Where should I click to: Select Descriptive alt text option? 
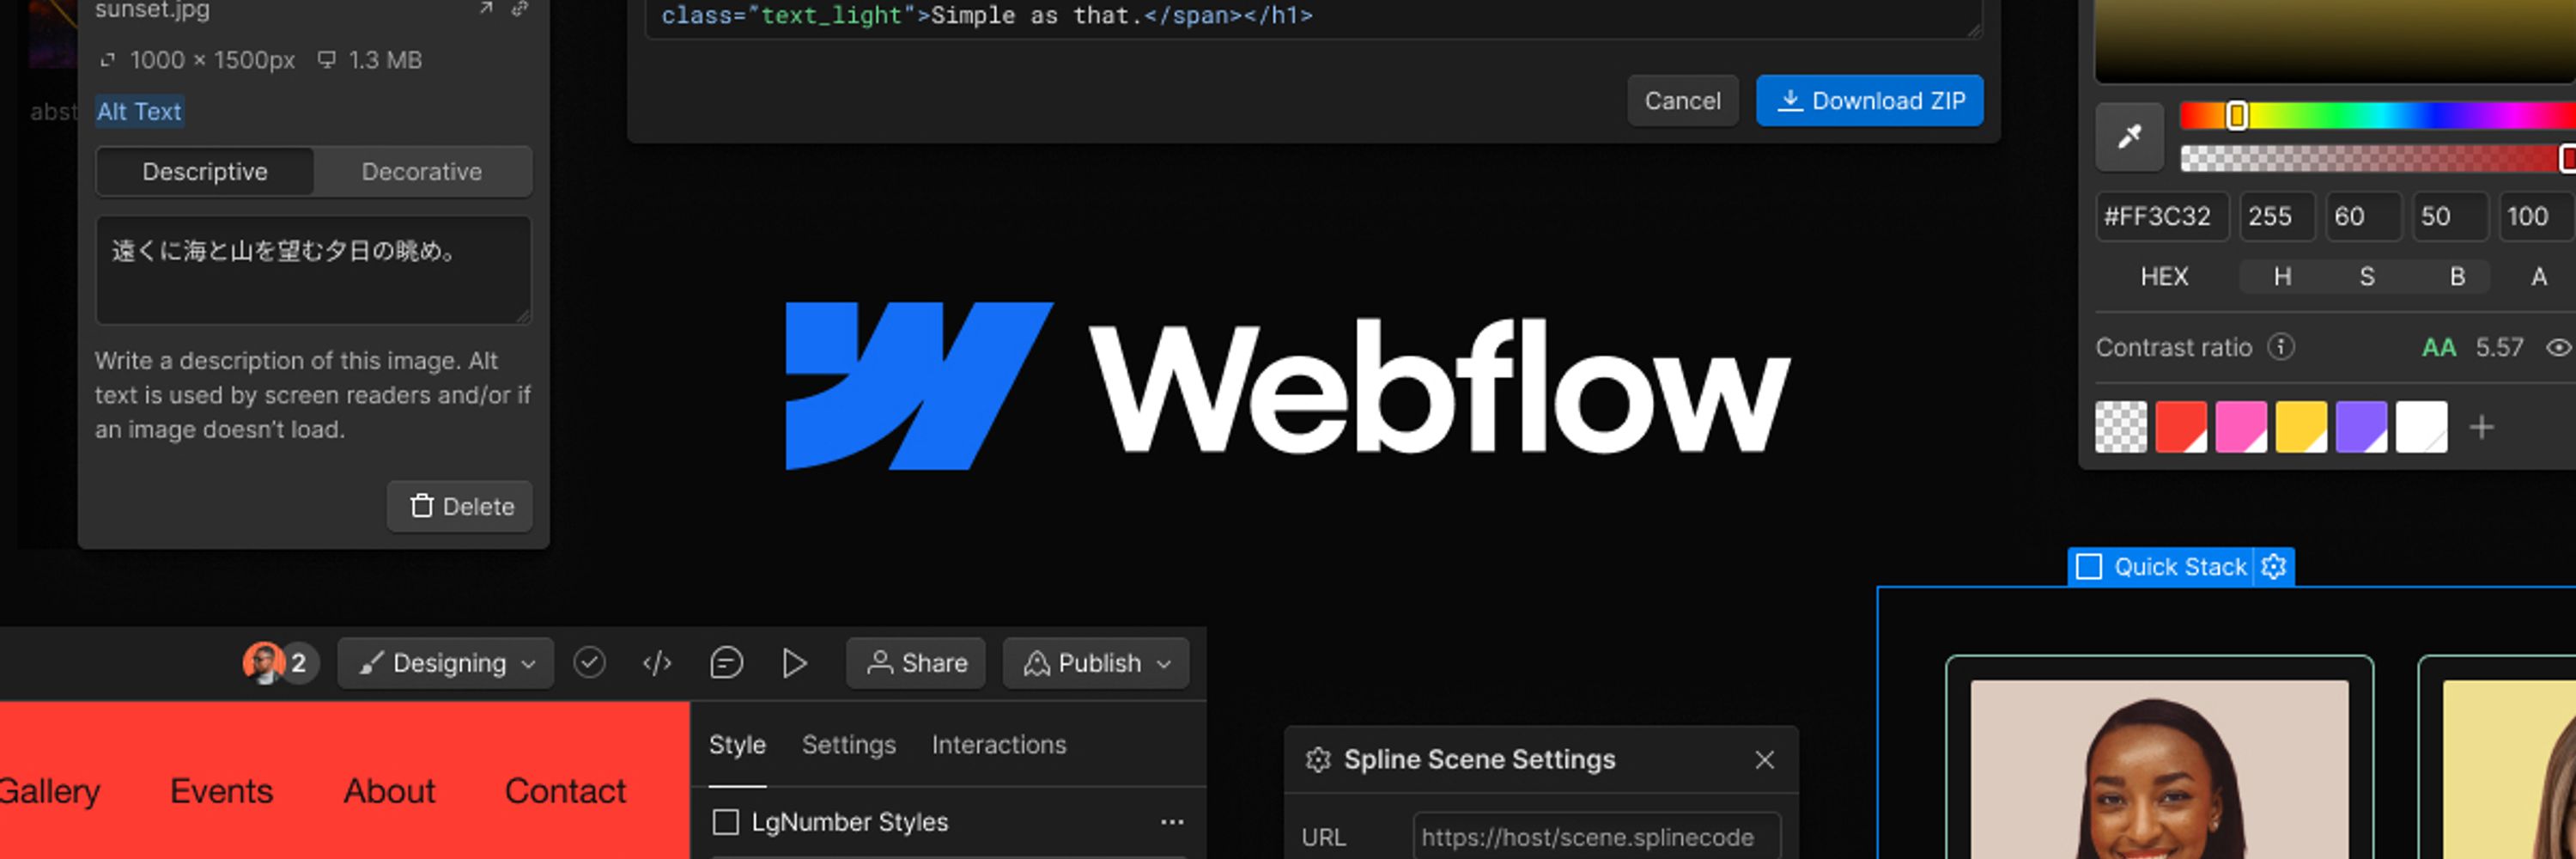[x=205, y=172]
